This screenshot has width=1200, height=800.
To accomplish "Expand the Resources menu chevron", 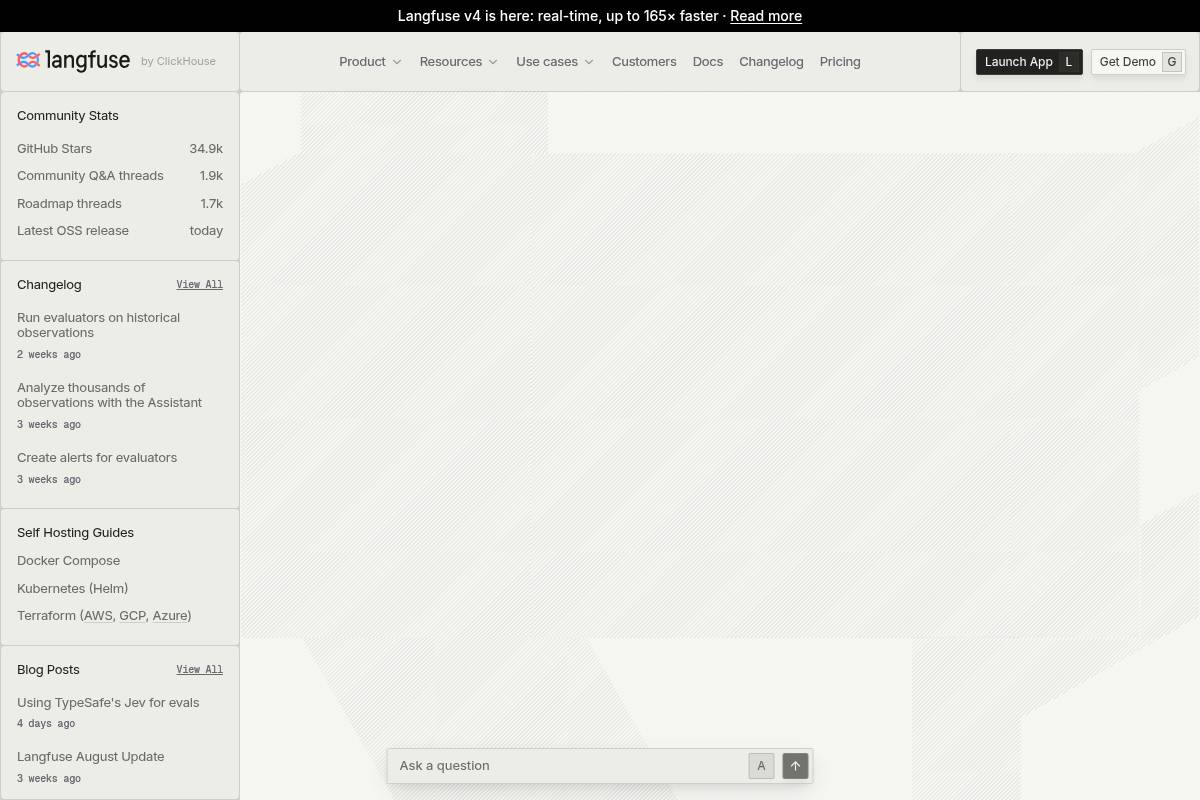I will pyautogui.click(x=493, y=62).
